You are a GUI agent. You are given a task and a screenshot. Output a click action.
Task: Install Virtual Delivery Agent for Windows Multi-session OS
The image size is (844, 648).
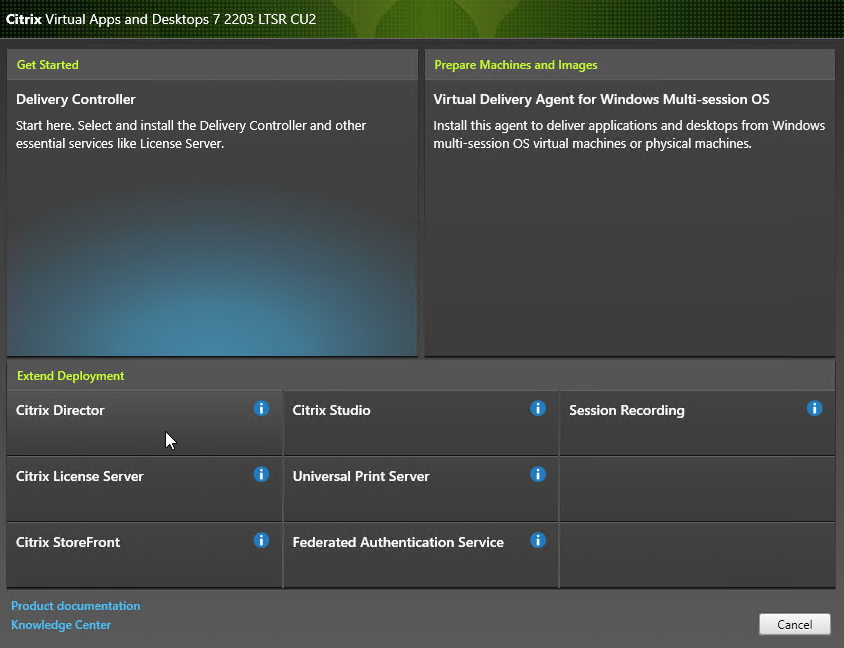[x=630, y=218]
